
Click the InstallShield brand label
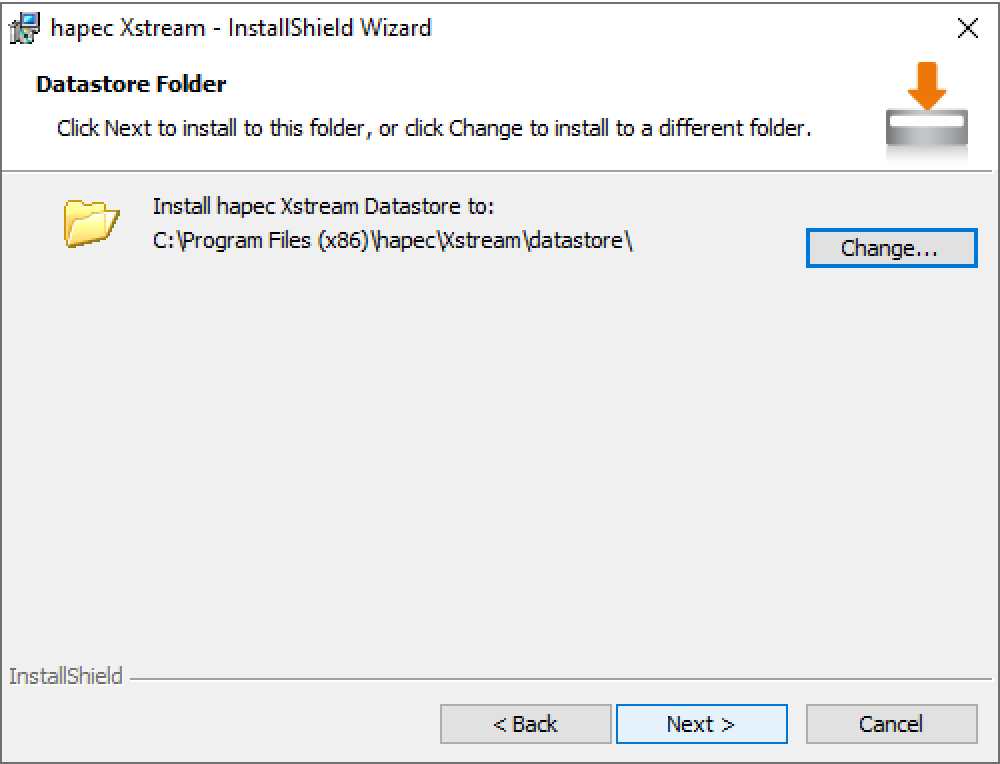65,677
